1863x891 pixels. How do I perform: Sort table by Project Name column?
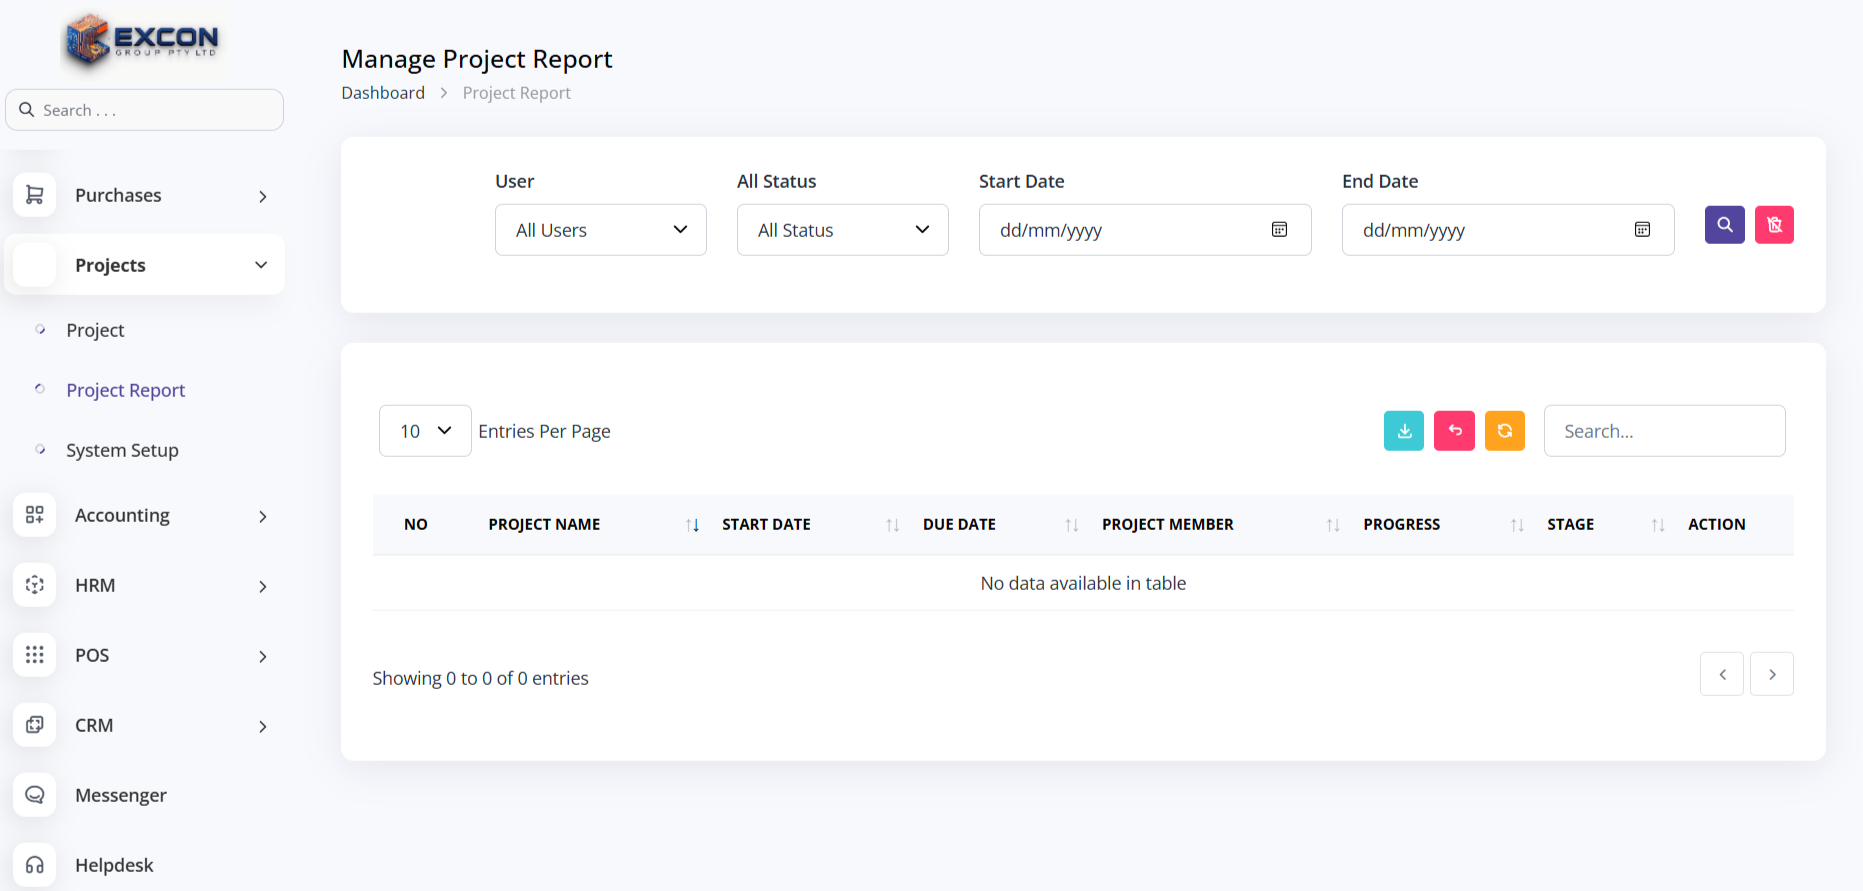545,524
